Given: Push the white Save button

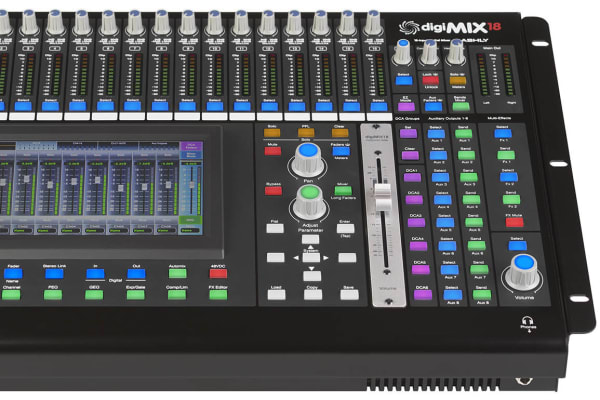Looking at the screenshot, I should pyautogui.click(x=349, y=294).
